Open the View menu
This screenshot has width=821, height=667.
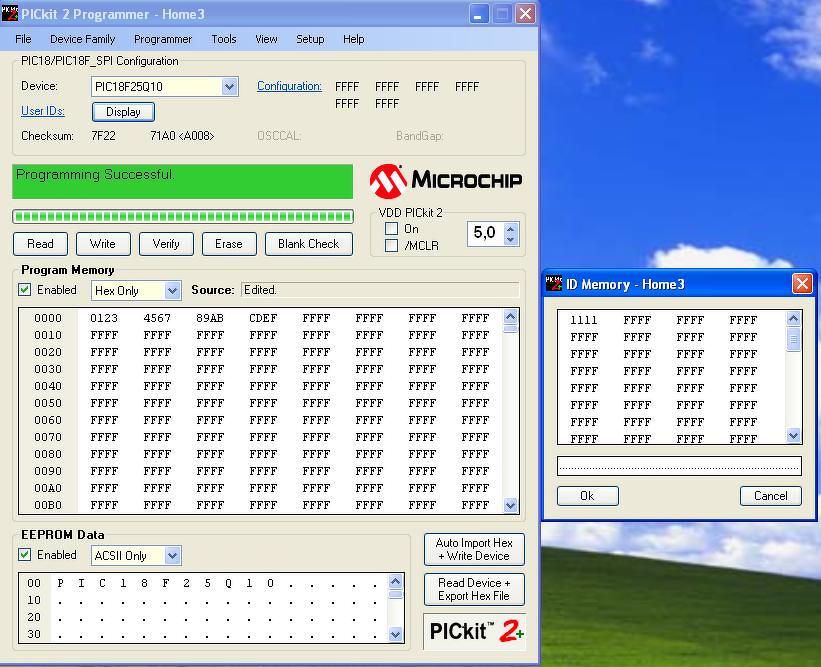click(266, 39)
